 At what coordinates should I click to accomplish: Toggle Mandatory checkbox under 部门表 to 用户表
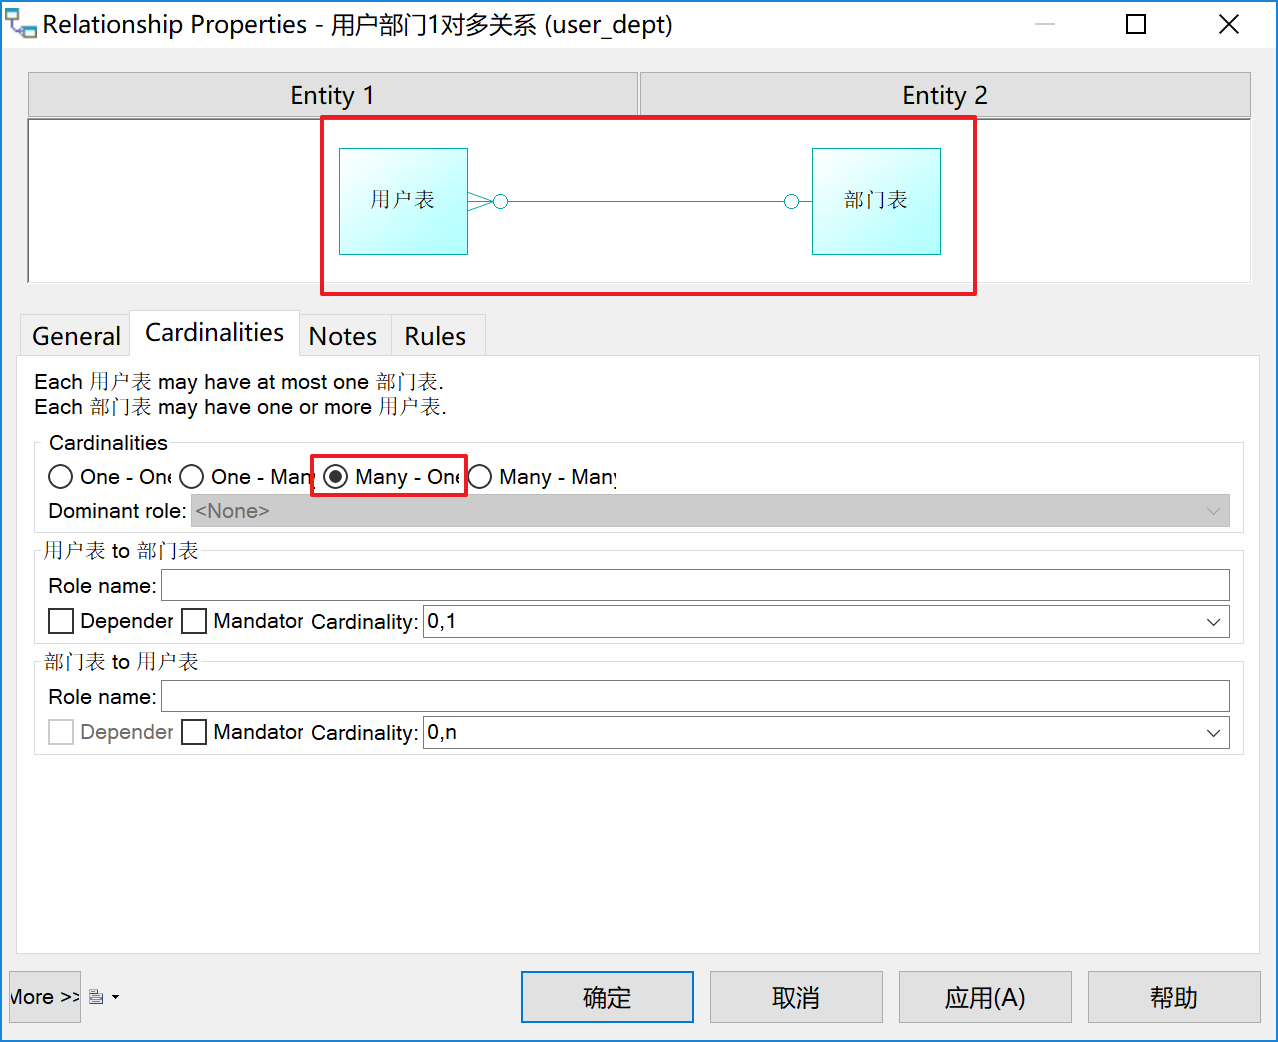pyautogui.click(x=194, y=732)
